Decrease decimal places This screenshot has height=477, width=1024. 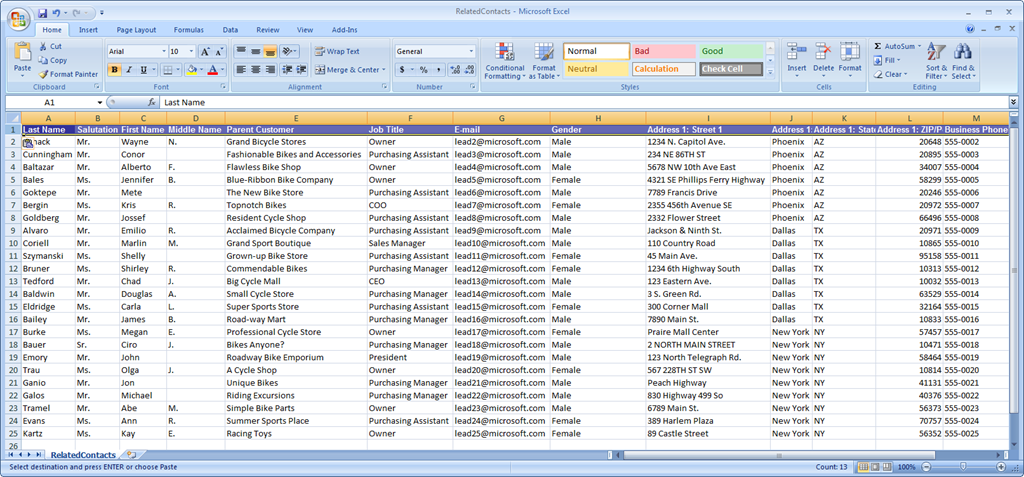point(469,69)
